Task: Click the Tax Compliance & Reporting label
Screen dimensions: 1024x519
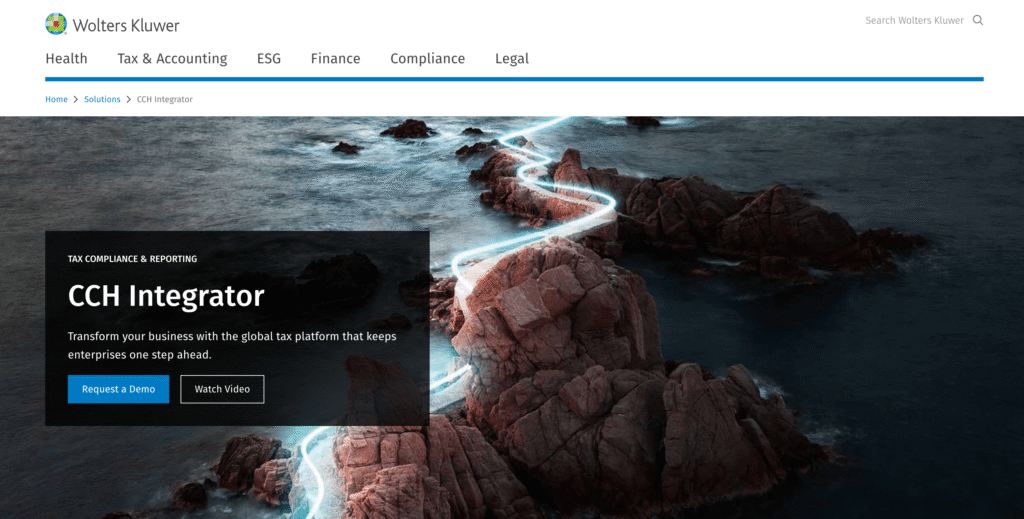Action: (133, 259)
